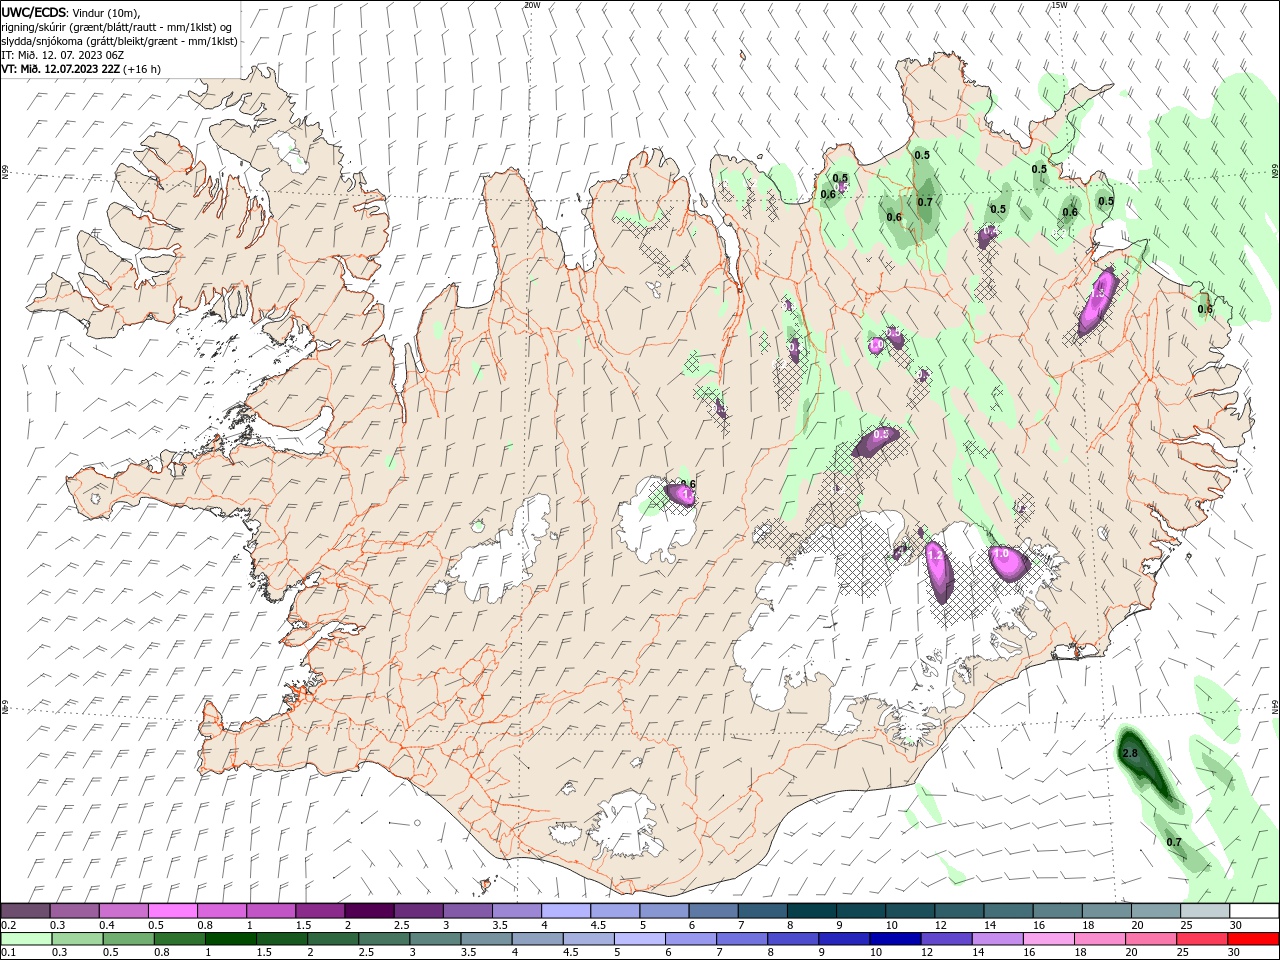The image size is (1280, 960).
Task: Select the bright pink 0.5 snow scale swatch
Action: [x=172, y=911]
